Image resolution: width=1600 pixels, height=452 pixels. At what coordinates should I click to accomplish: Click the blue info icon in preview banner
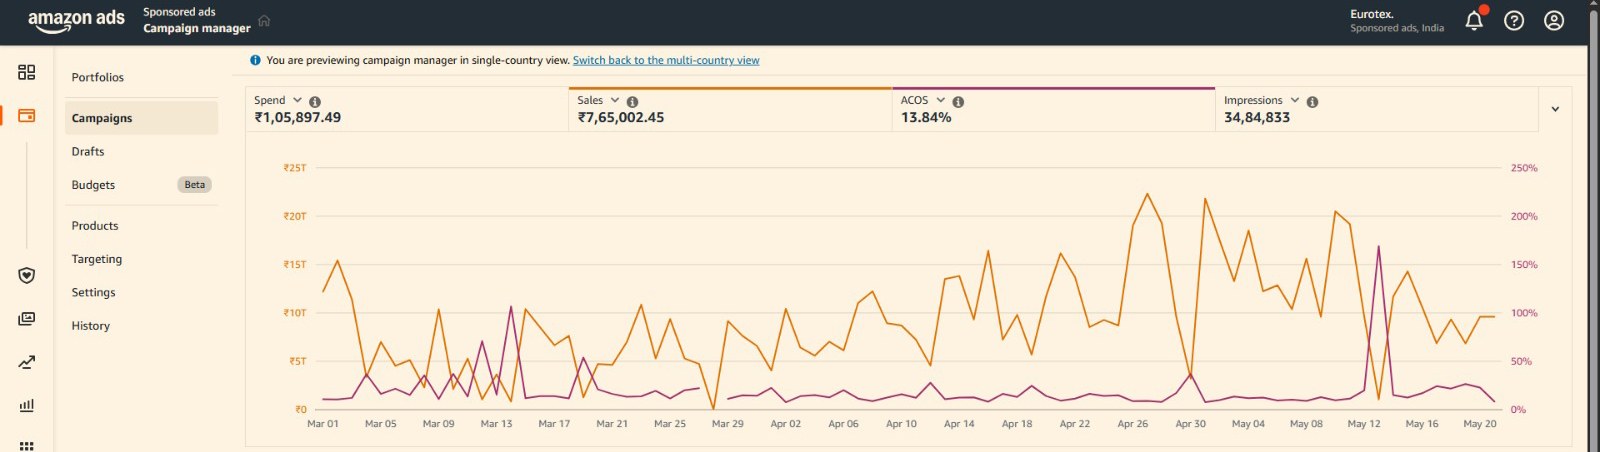(256, 60)
